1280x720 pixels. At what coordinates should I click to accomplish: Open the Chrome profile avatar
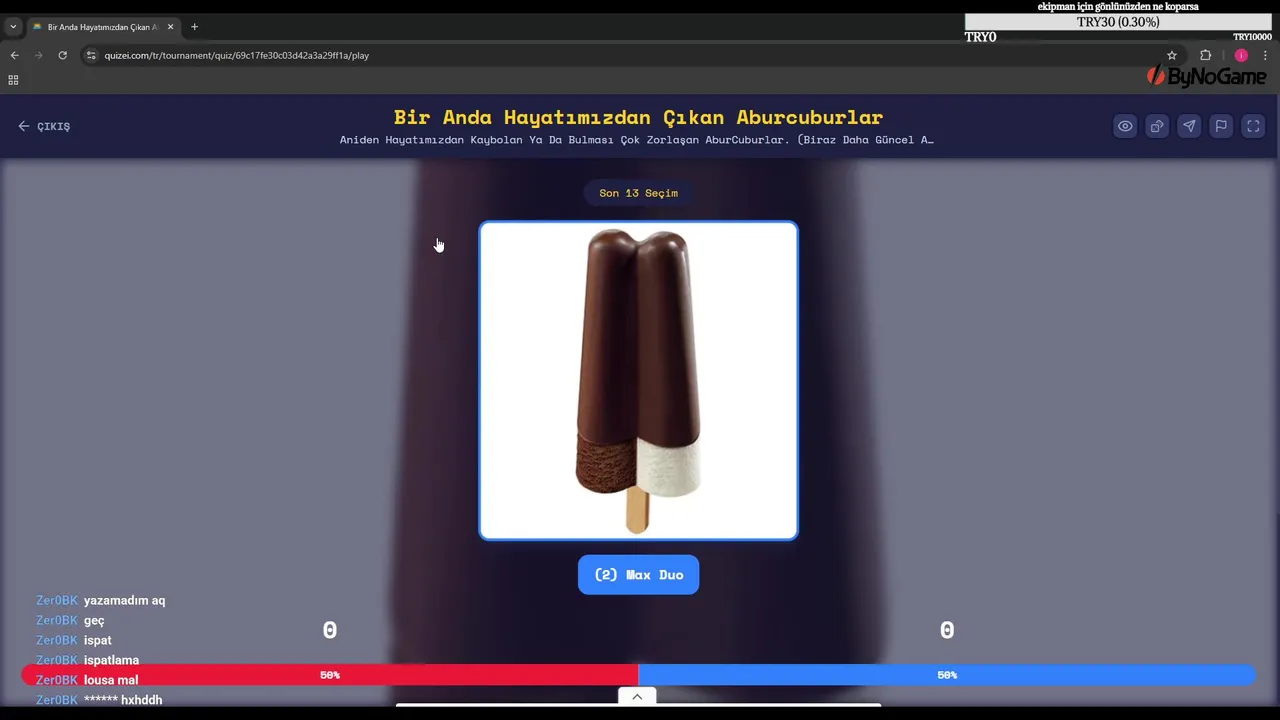point(1241,55)
